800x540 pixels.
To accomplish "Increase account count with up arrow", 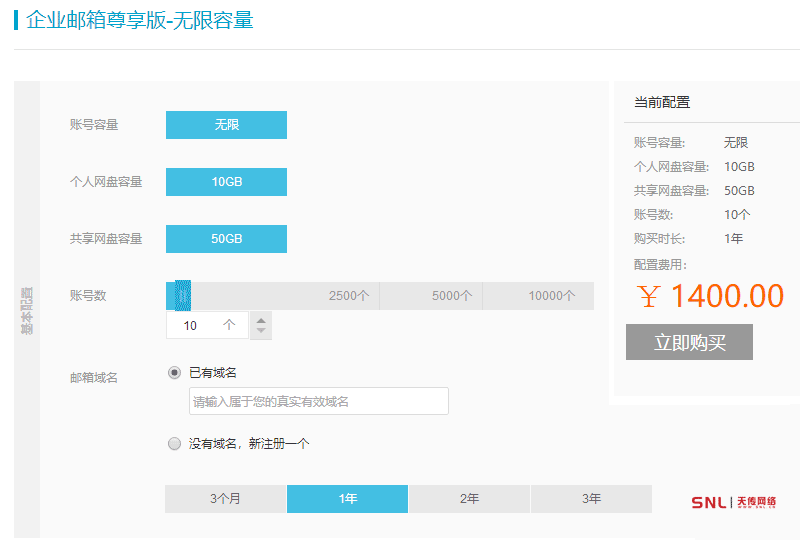I will 261,320.
